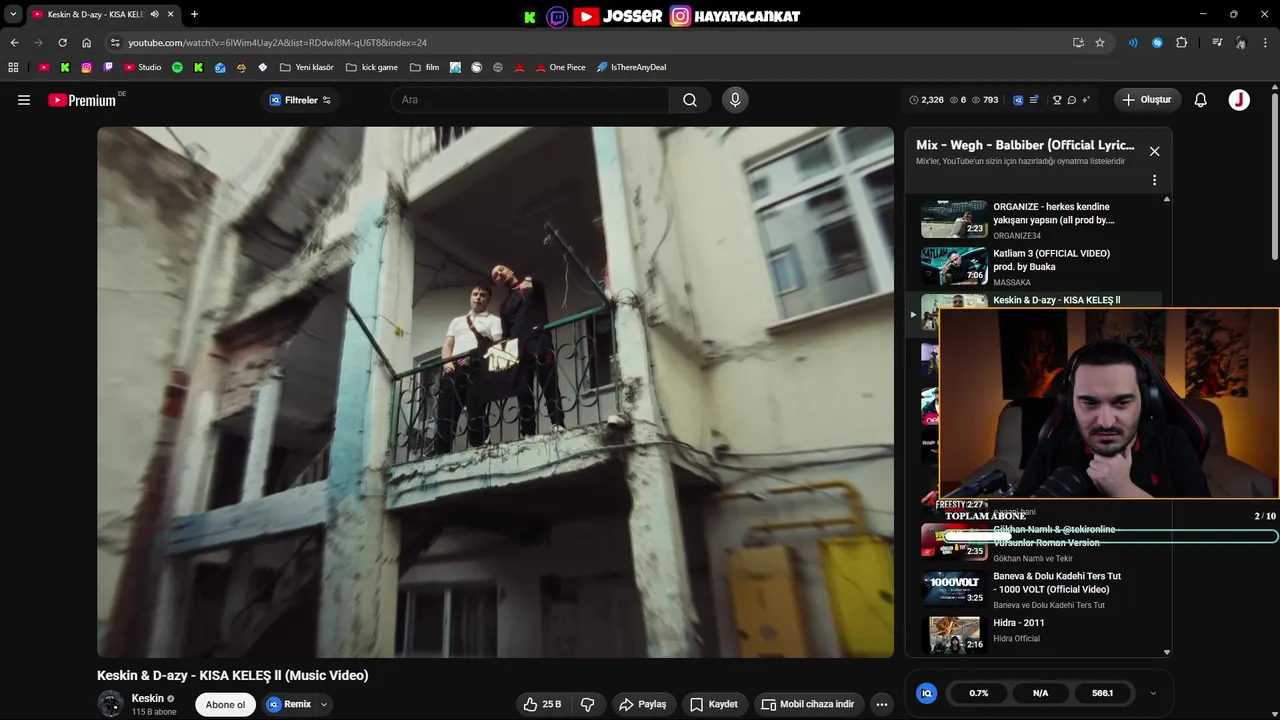
Task: Open Chrome three-dot menu
Action: (x=1266, y=43)
